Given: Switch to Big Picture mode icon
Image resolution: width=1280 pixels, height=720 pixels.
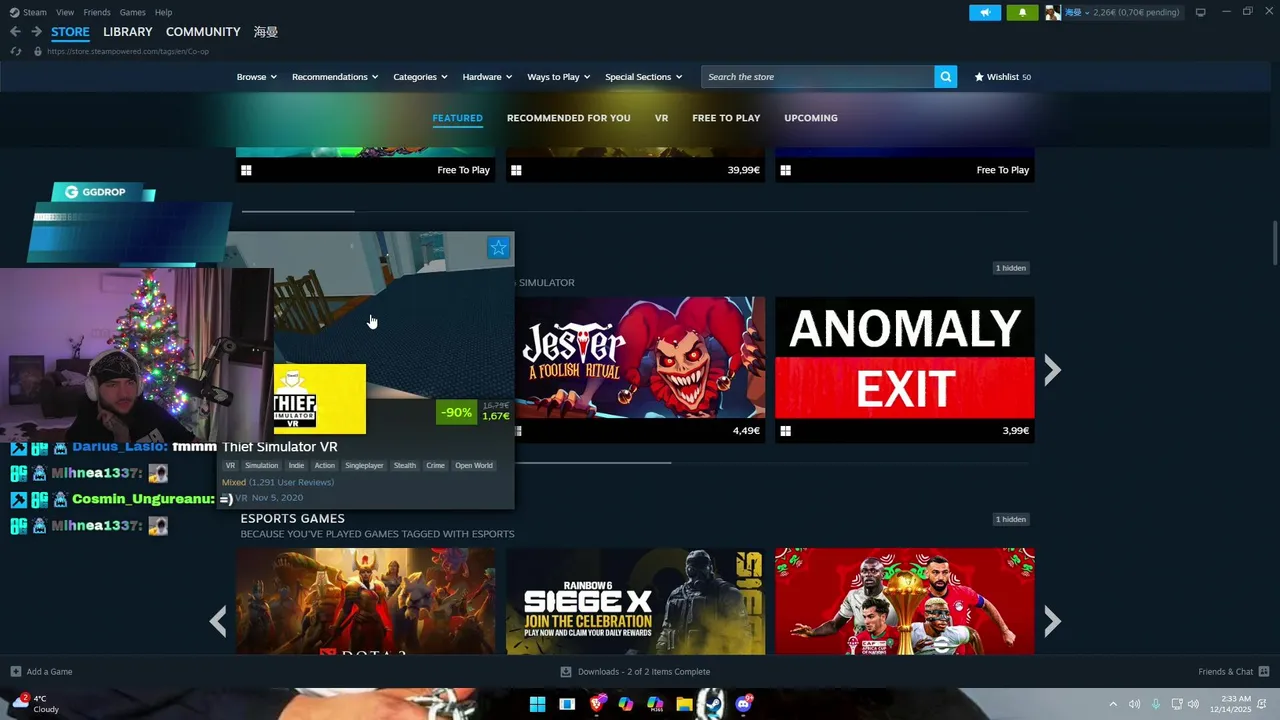Looking at the screenshot, I should click(1200, 12).
